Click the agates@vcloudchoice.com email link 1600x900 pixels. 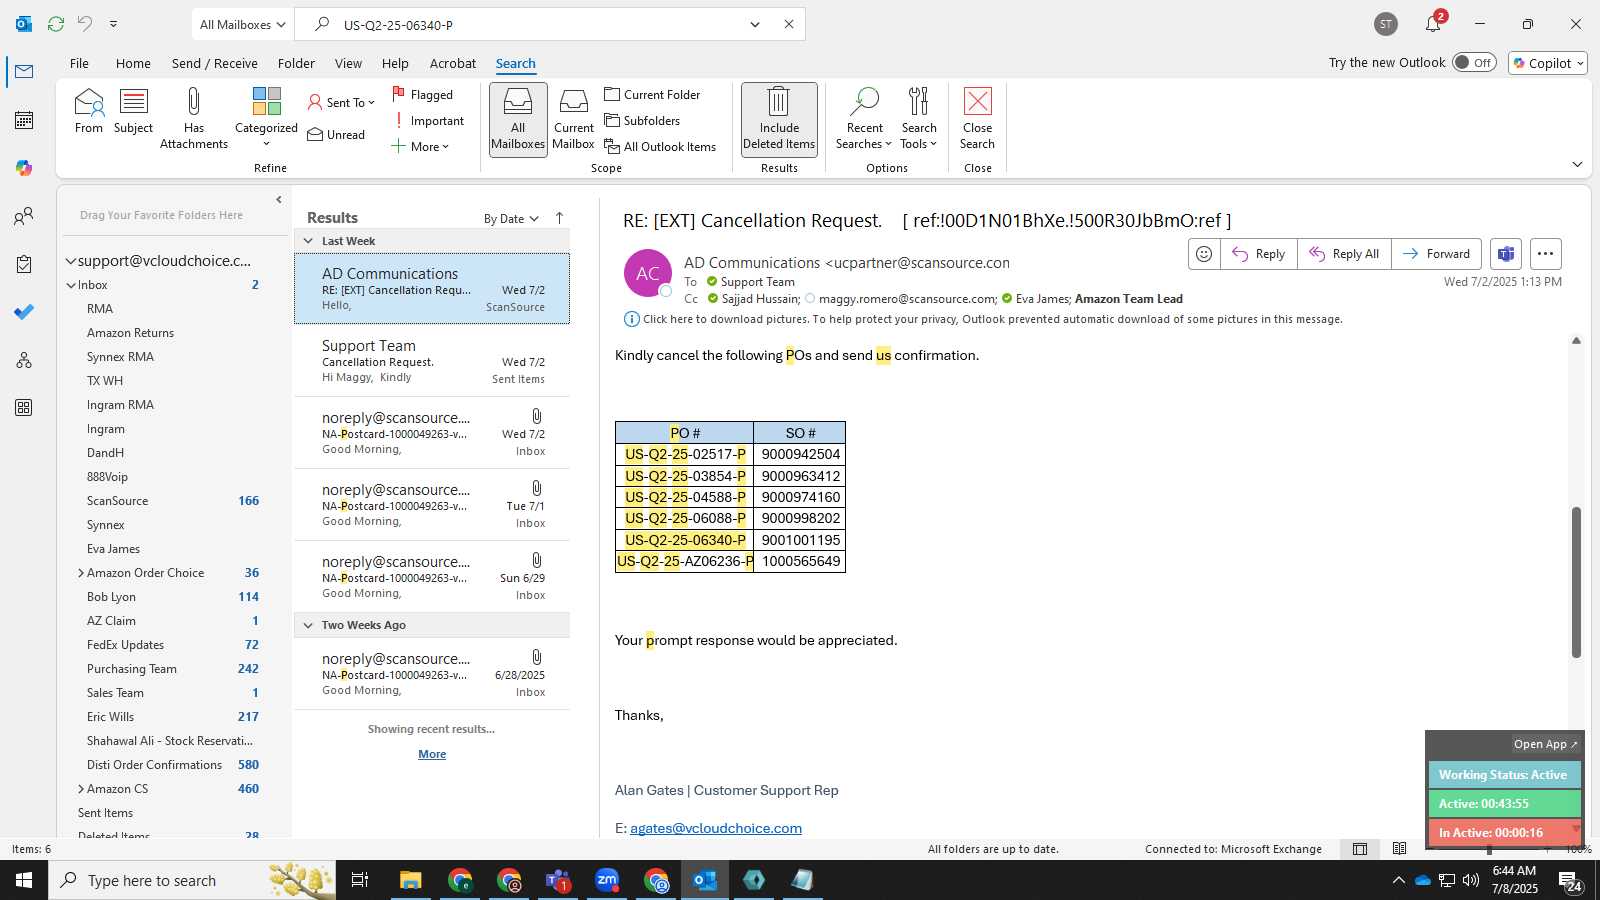tap(716, 828)
